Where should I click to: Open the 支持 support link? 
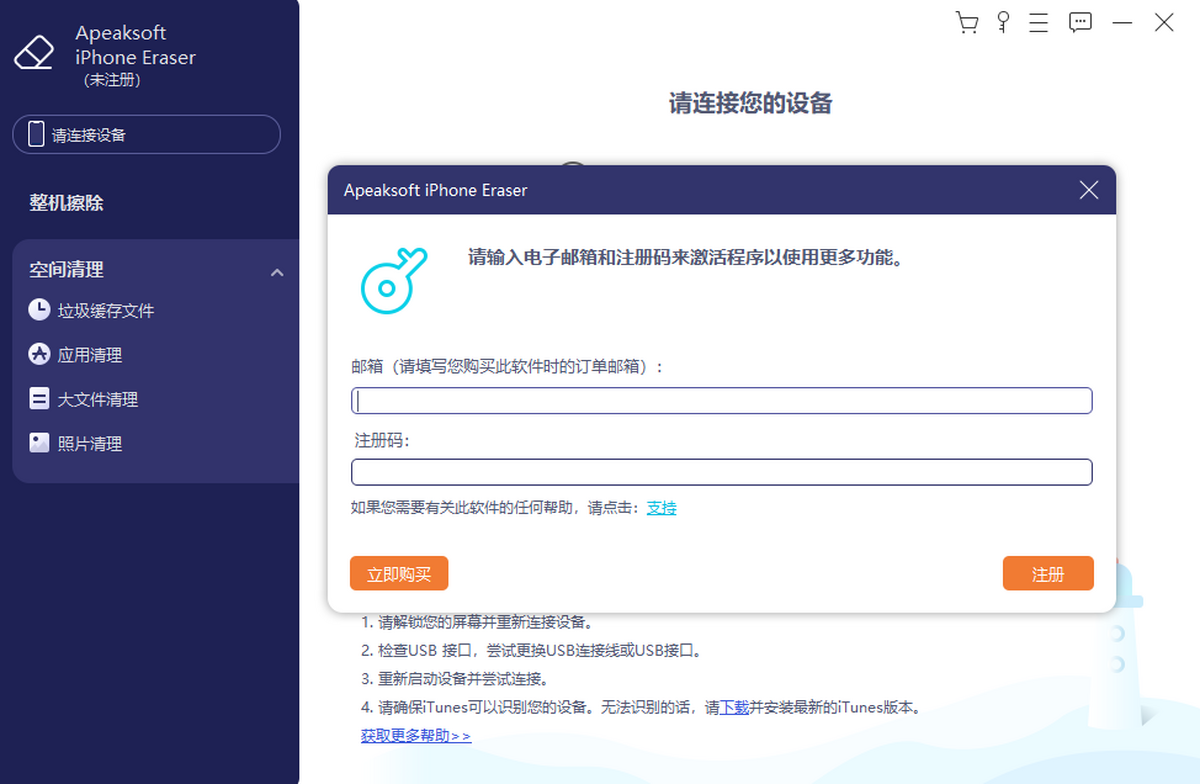pyautogui.click(x=662, y=508)
